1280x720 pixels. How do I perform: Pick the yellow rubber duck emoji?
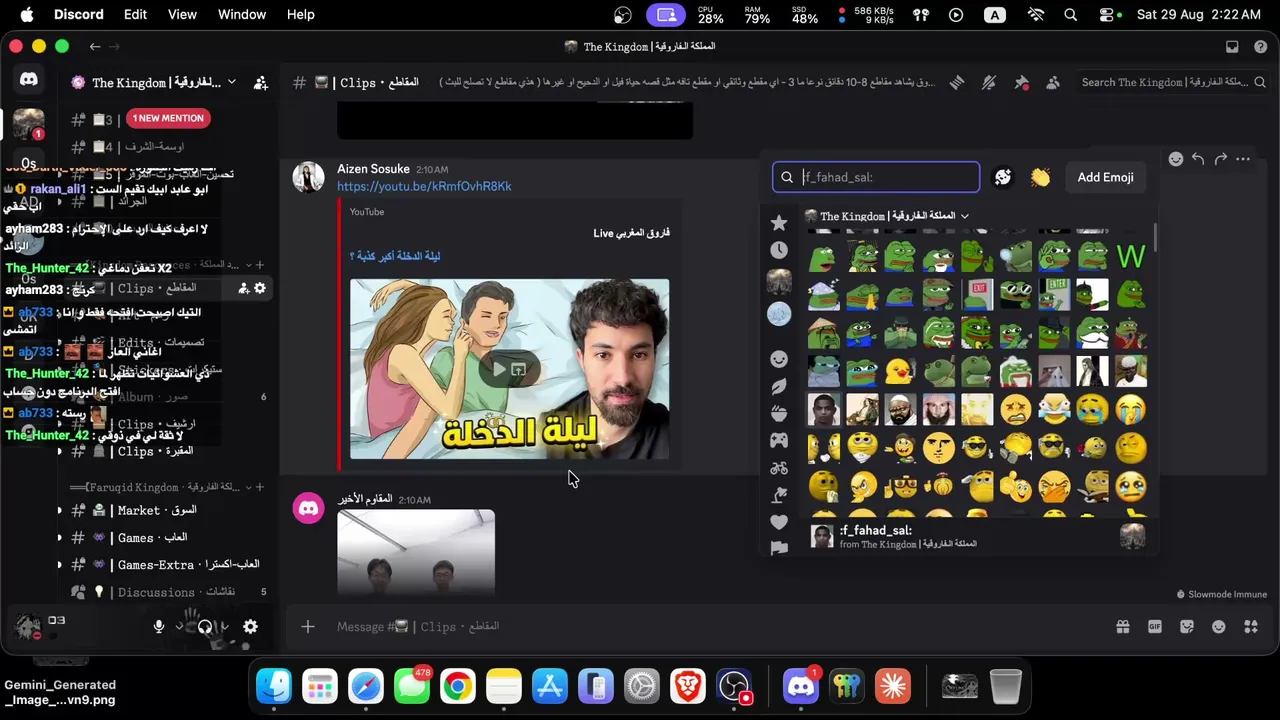[x=900, y=372]
